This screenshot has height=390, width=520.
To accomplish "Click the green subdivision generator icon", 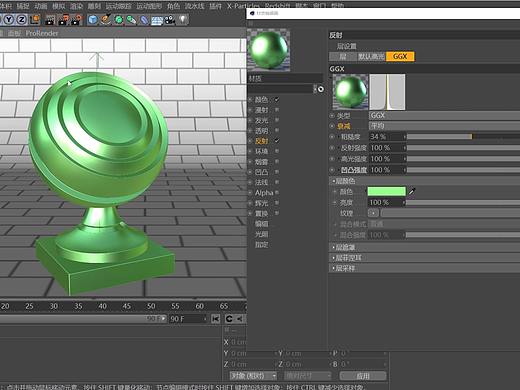I will (x=119, y=20).
